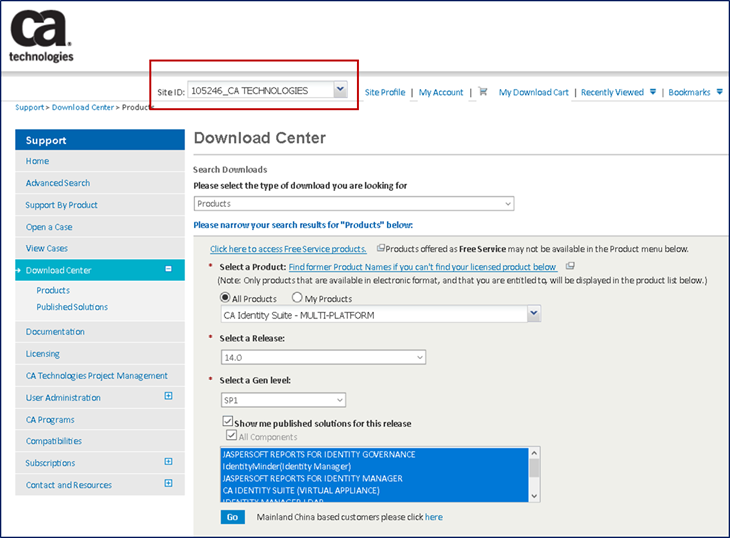Open the Gen level SP1 dropdown

(x=283, y=400)
